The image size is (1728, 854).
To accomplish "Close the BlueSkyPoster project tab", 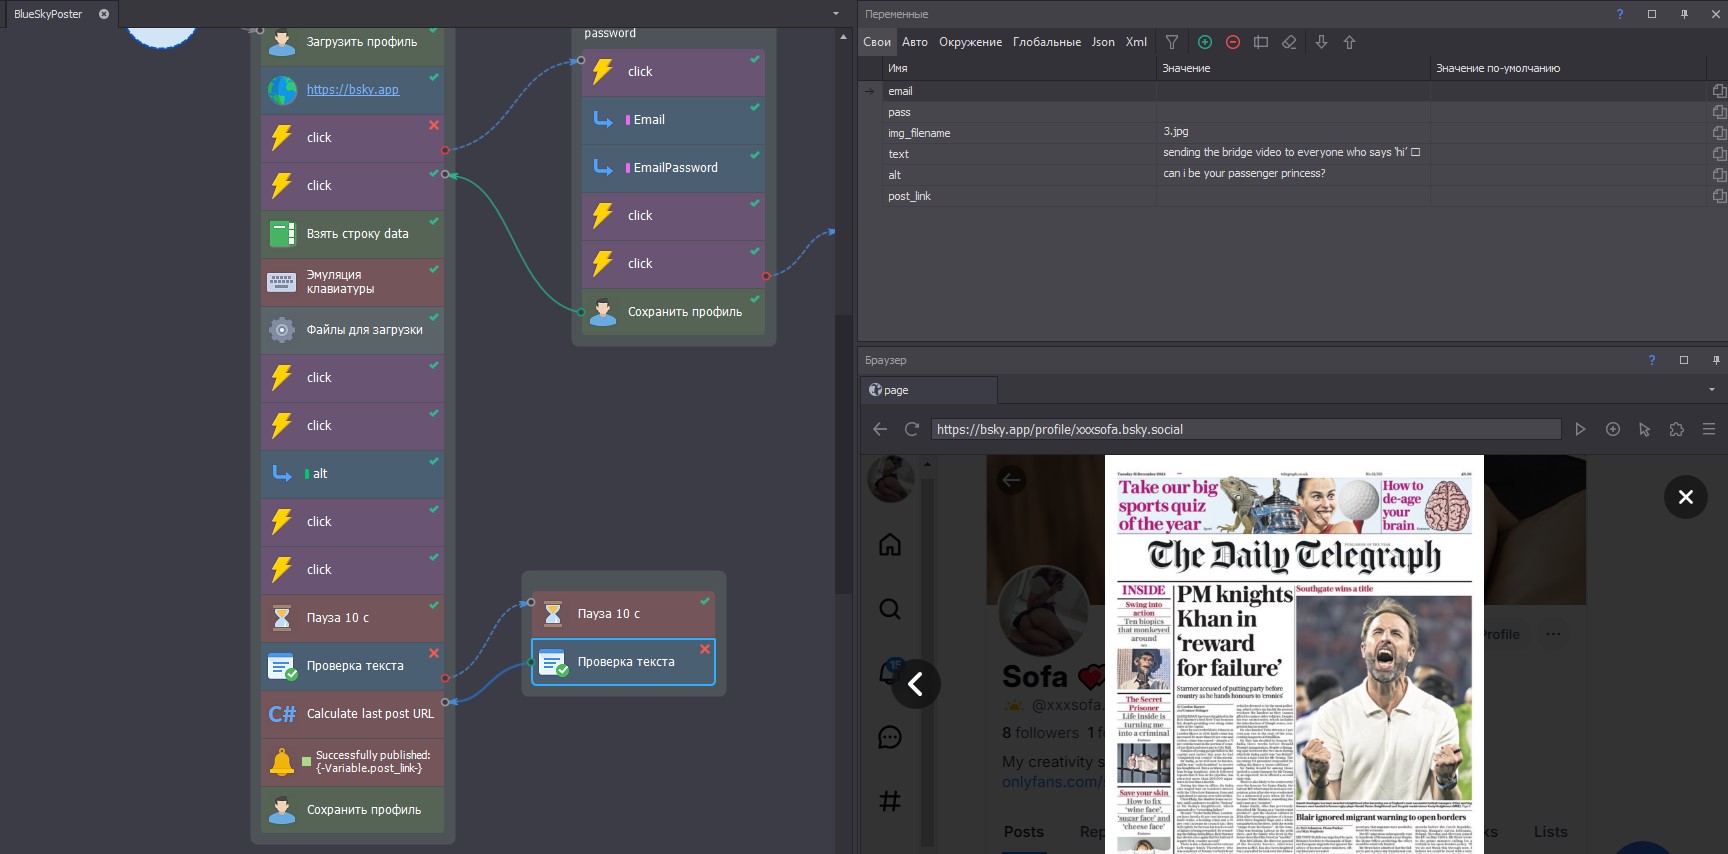I will (104, 14).
